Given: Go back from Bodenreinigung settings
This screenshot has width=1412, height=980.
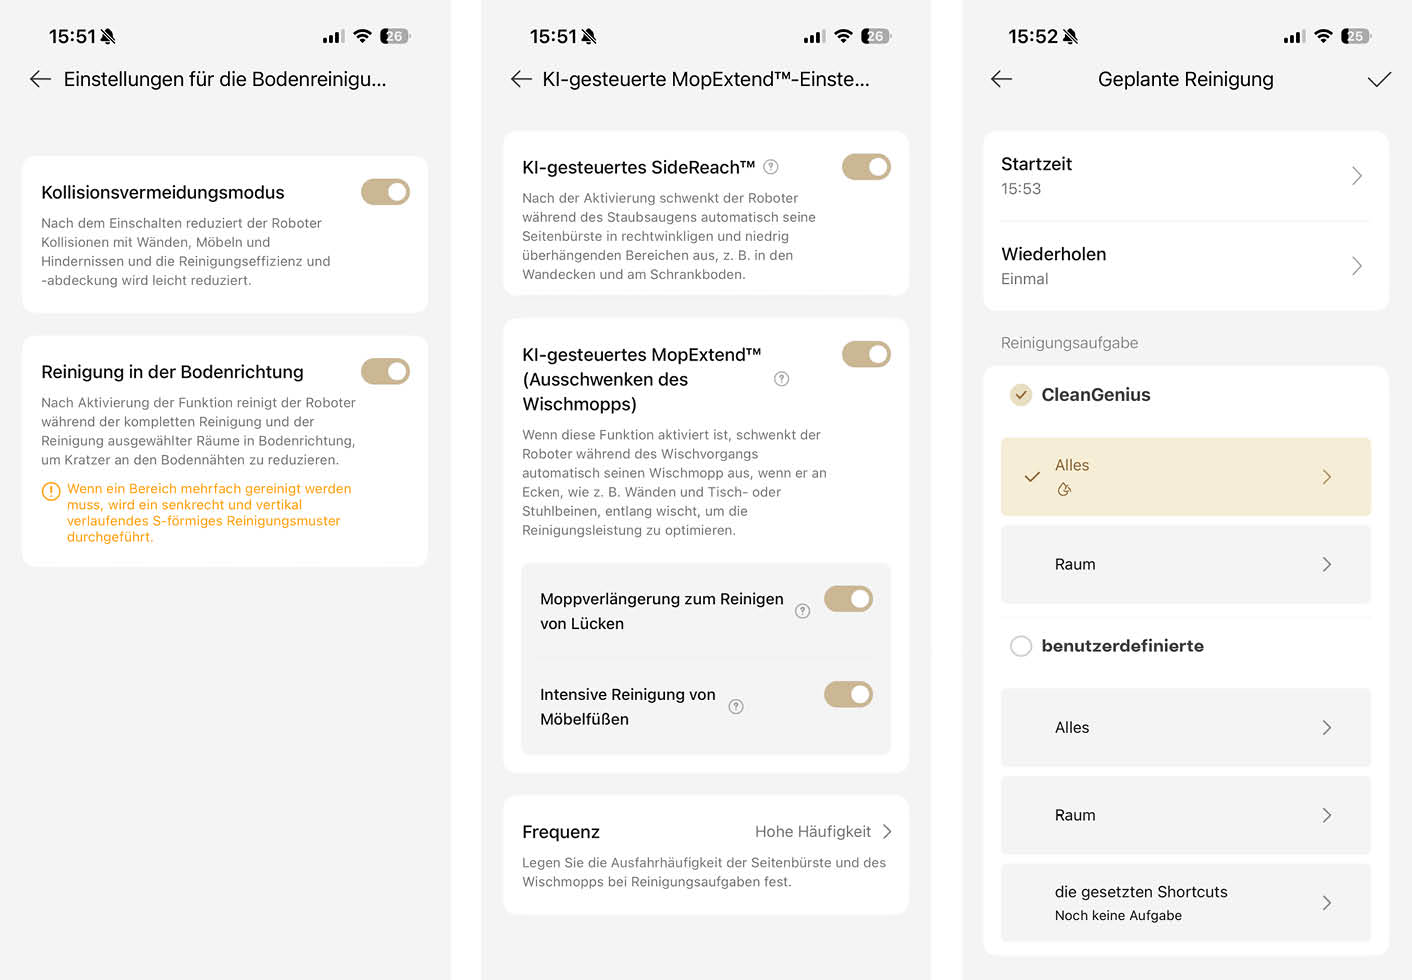Looking at the screenshot, I should [39, 79].
